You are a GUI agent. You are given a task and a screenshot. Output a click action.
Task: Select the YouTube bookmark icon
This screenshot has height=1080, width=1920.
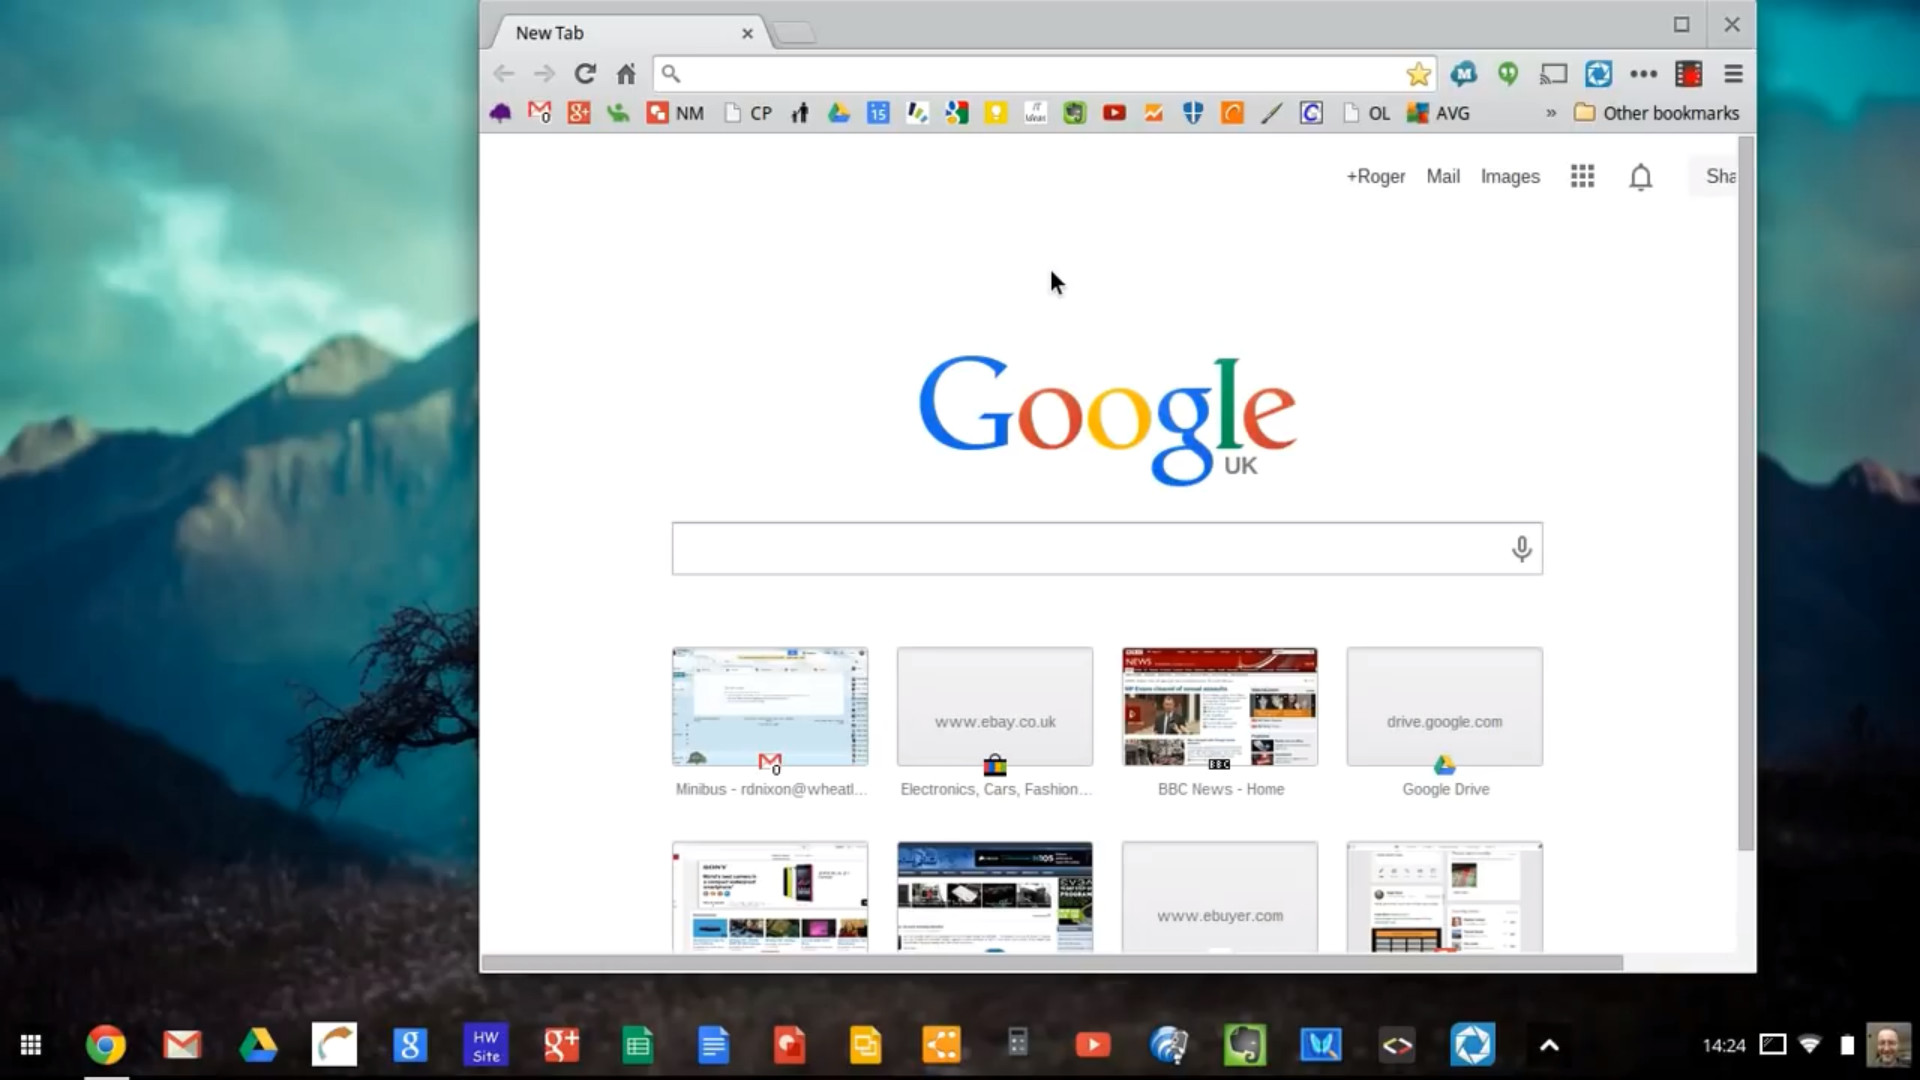click(x=1113, y=112)
